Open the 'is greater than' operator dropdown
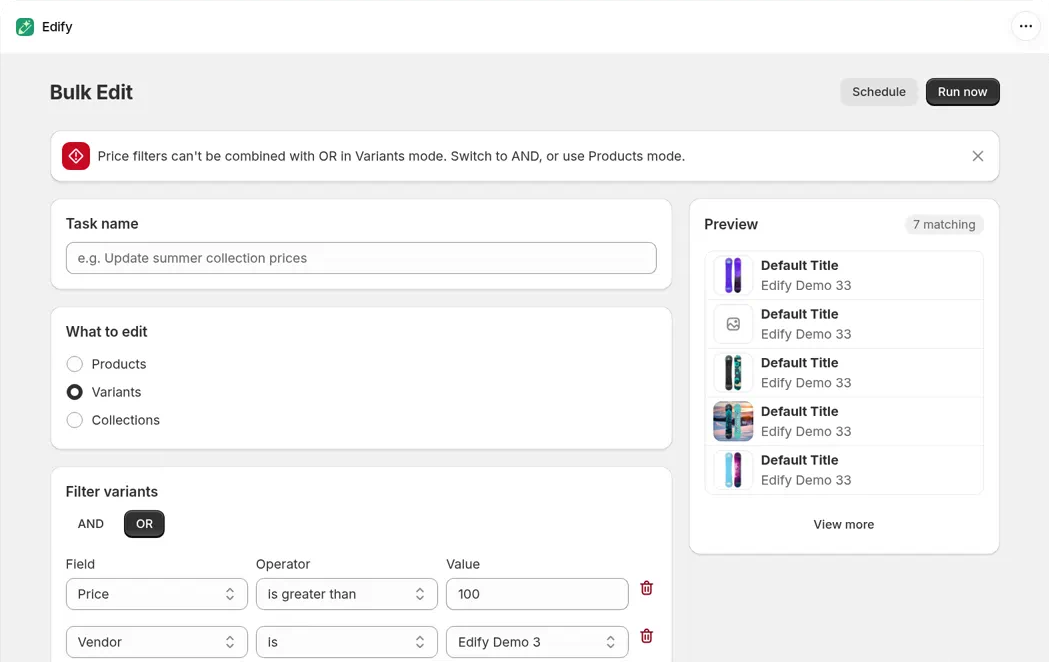Screen dimensions: 1049x662 tap(347, 594)
